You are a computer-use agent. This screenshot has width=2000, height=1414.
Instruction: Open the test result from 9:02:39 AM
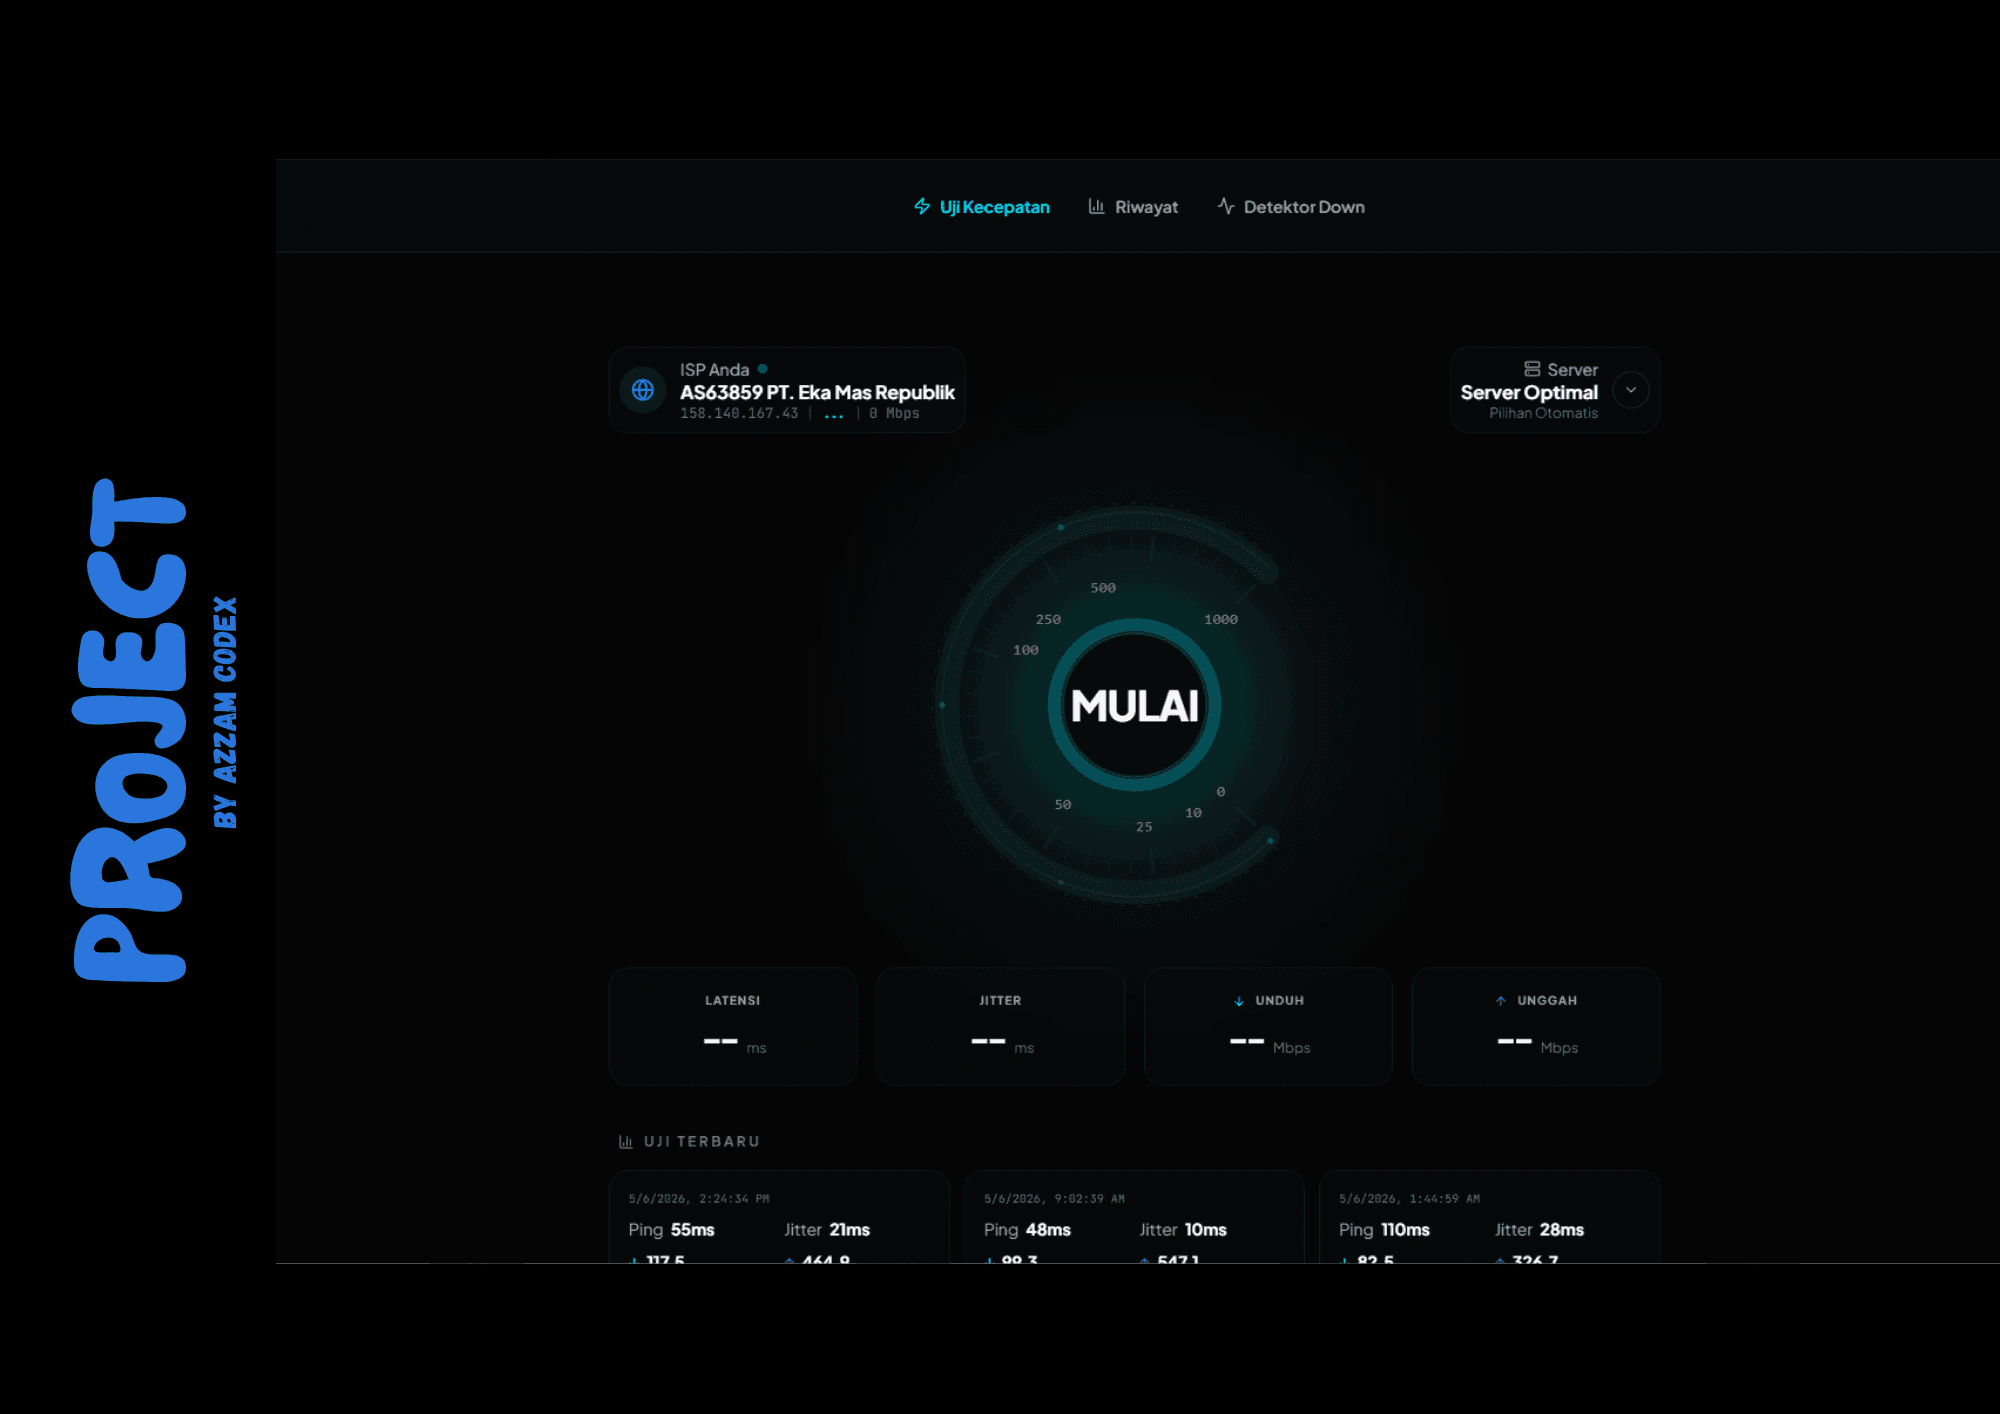[1134, 1217]
